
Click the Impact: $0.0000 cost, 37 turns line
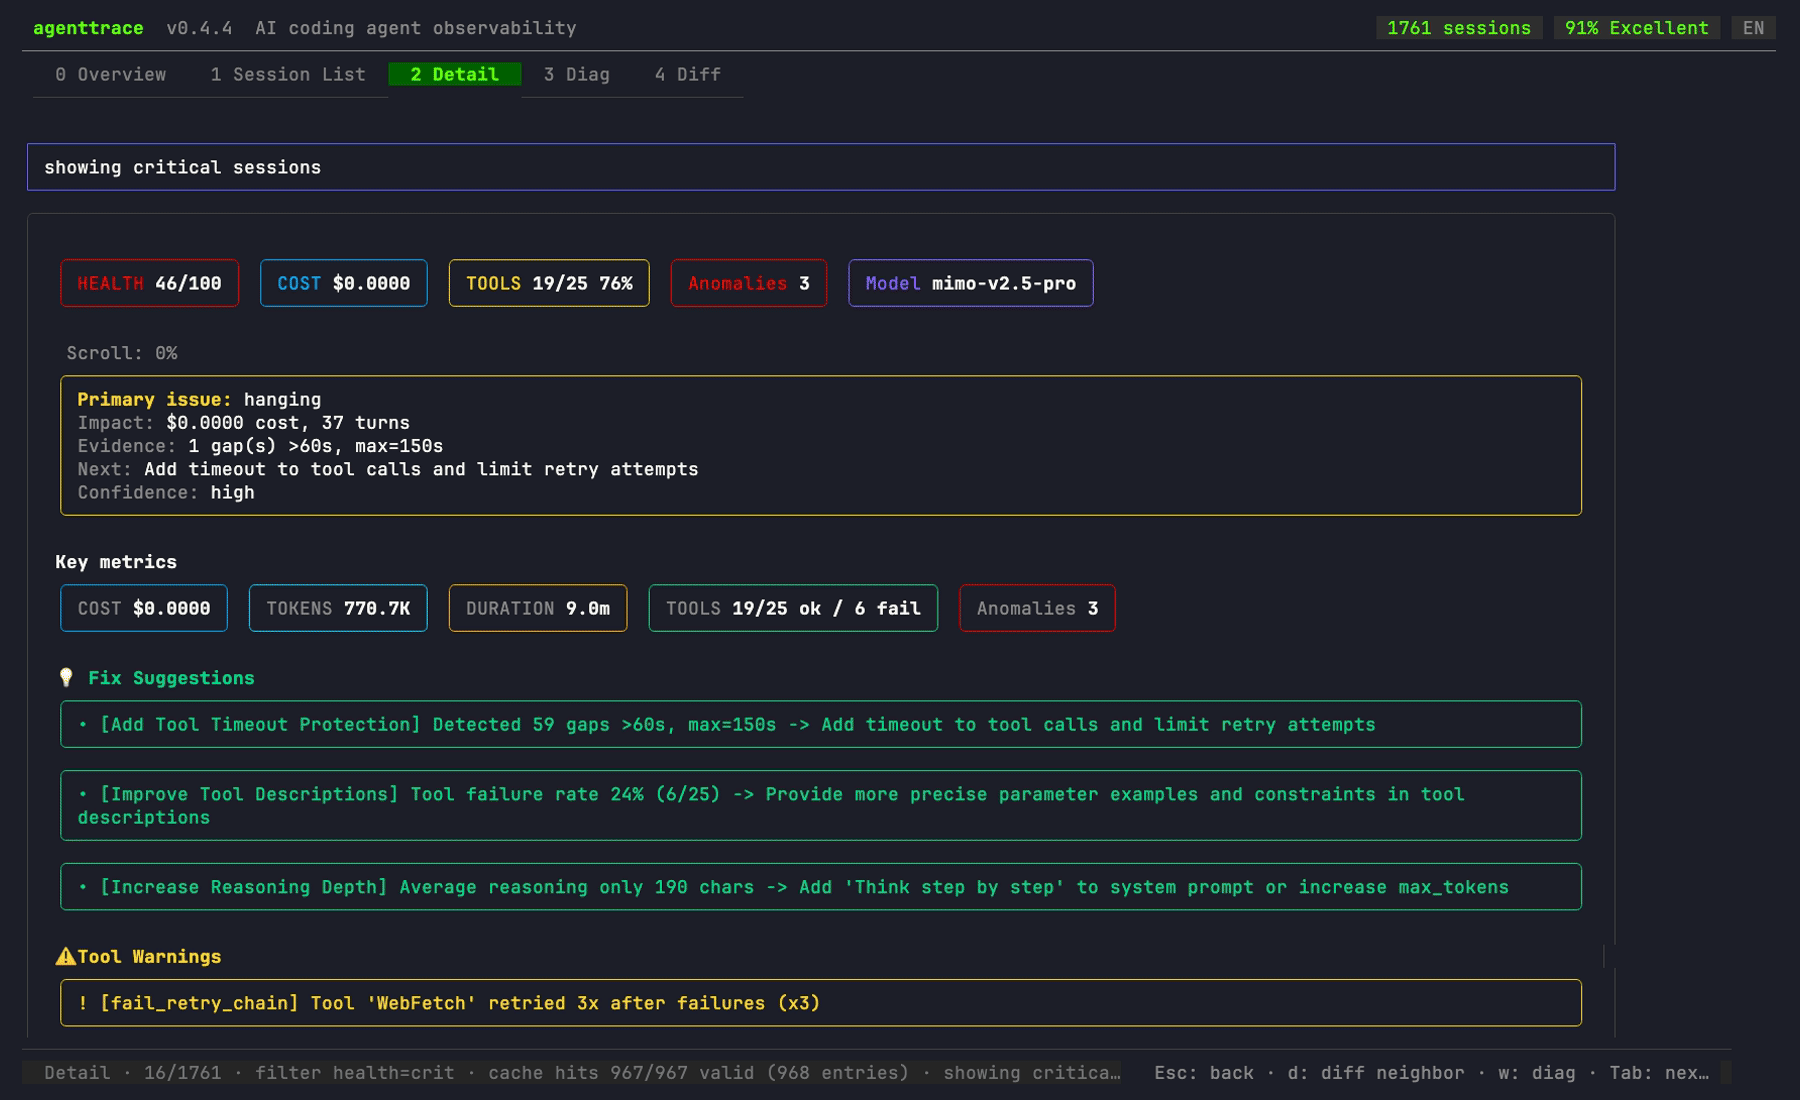pyautogui.click(x=243, y=422)
